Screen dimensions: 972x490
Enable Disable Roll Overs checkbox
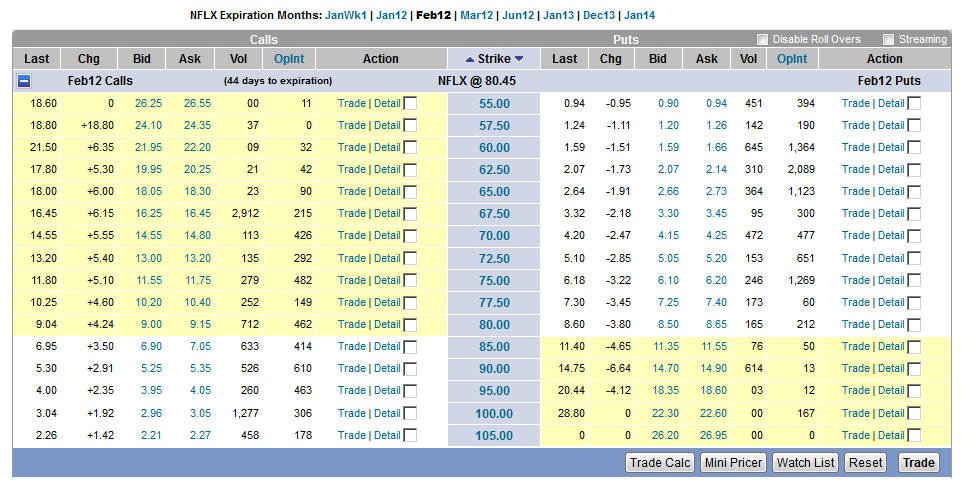(x=762, y=40)
